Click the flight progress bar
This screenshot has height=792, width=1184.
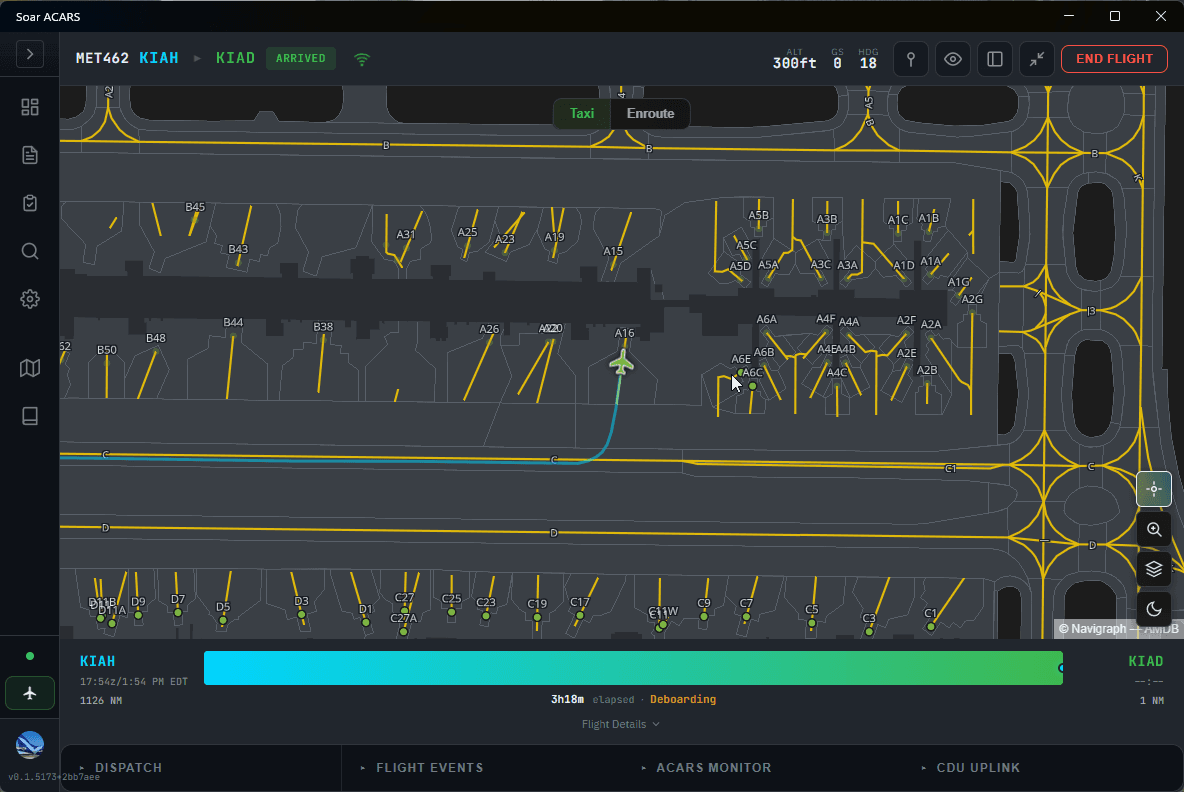(633, 668)
